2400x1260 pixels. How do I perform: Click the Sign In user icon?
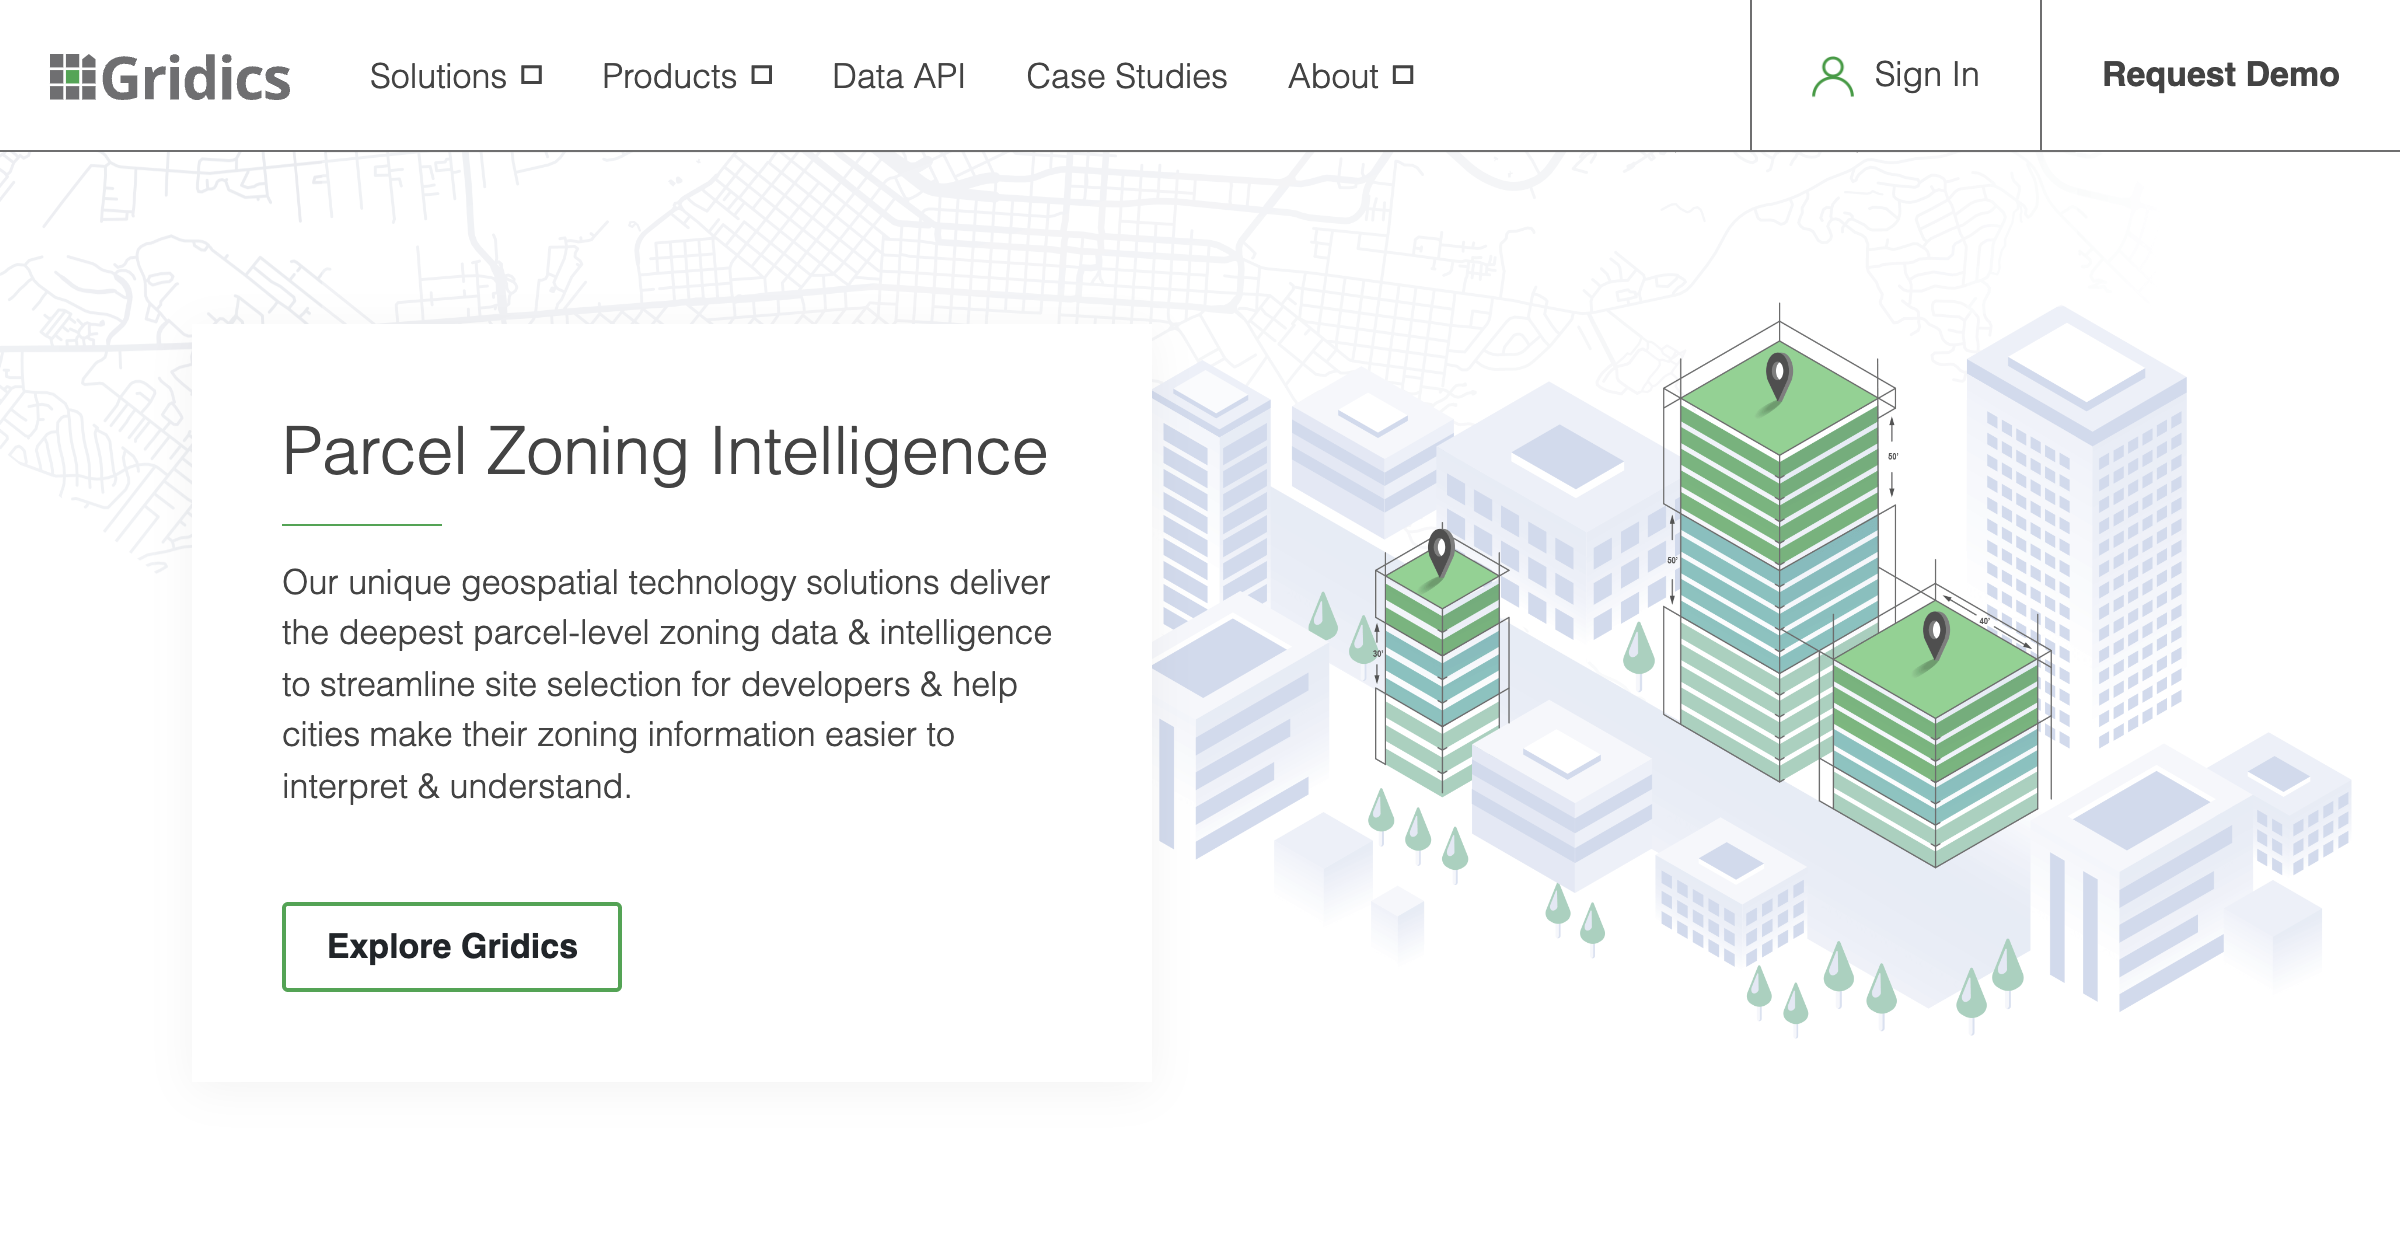[1832, 77]
